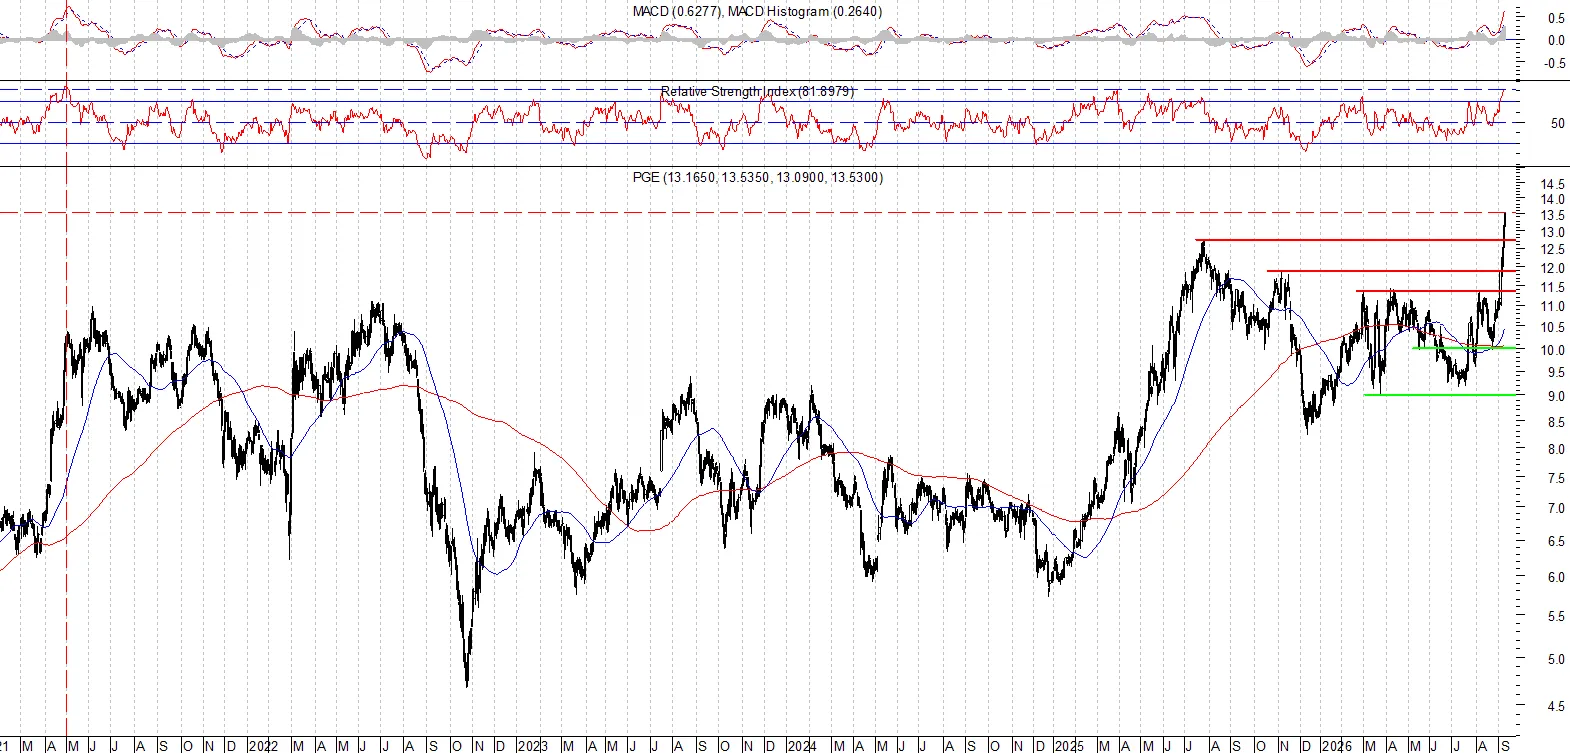Image resolution: width=1570 pixels, height=753 pixels.
Task: Click the 2022 year label on time axis
Action: (263, 746)
